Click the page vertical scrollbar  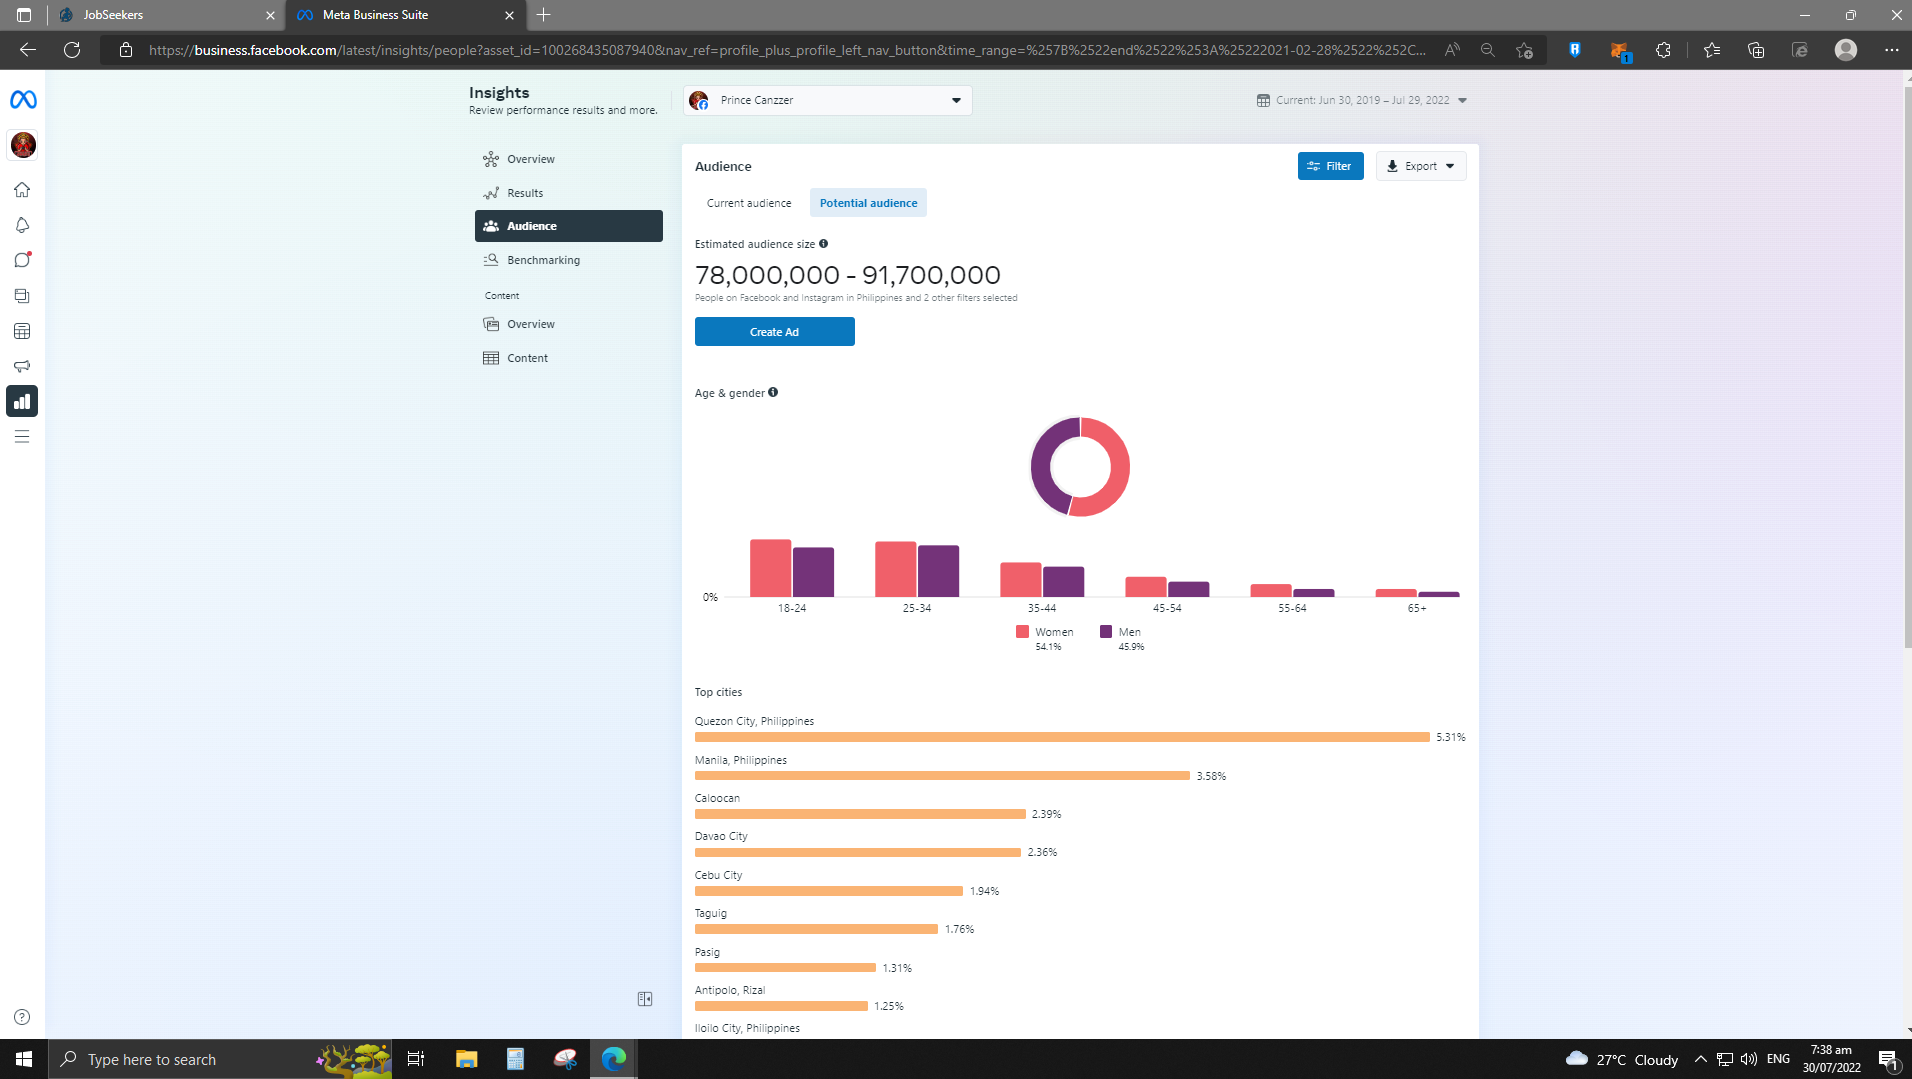(x=1907, y=367)
